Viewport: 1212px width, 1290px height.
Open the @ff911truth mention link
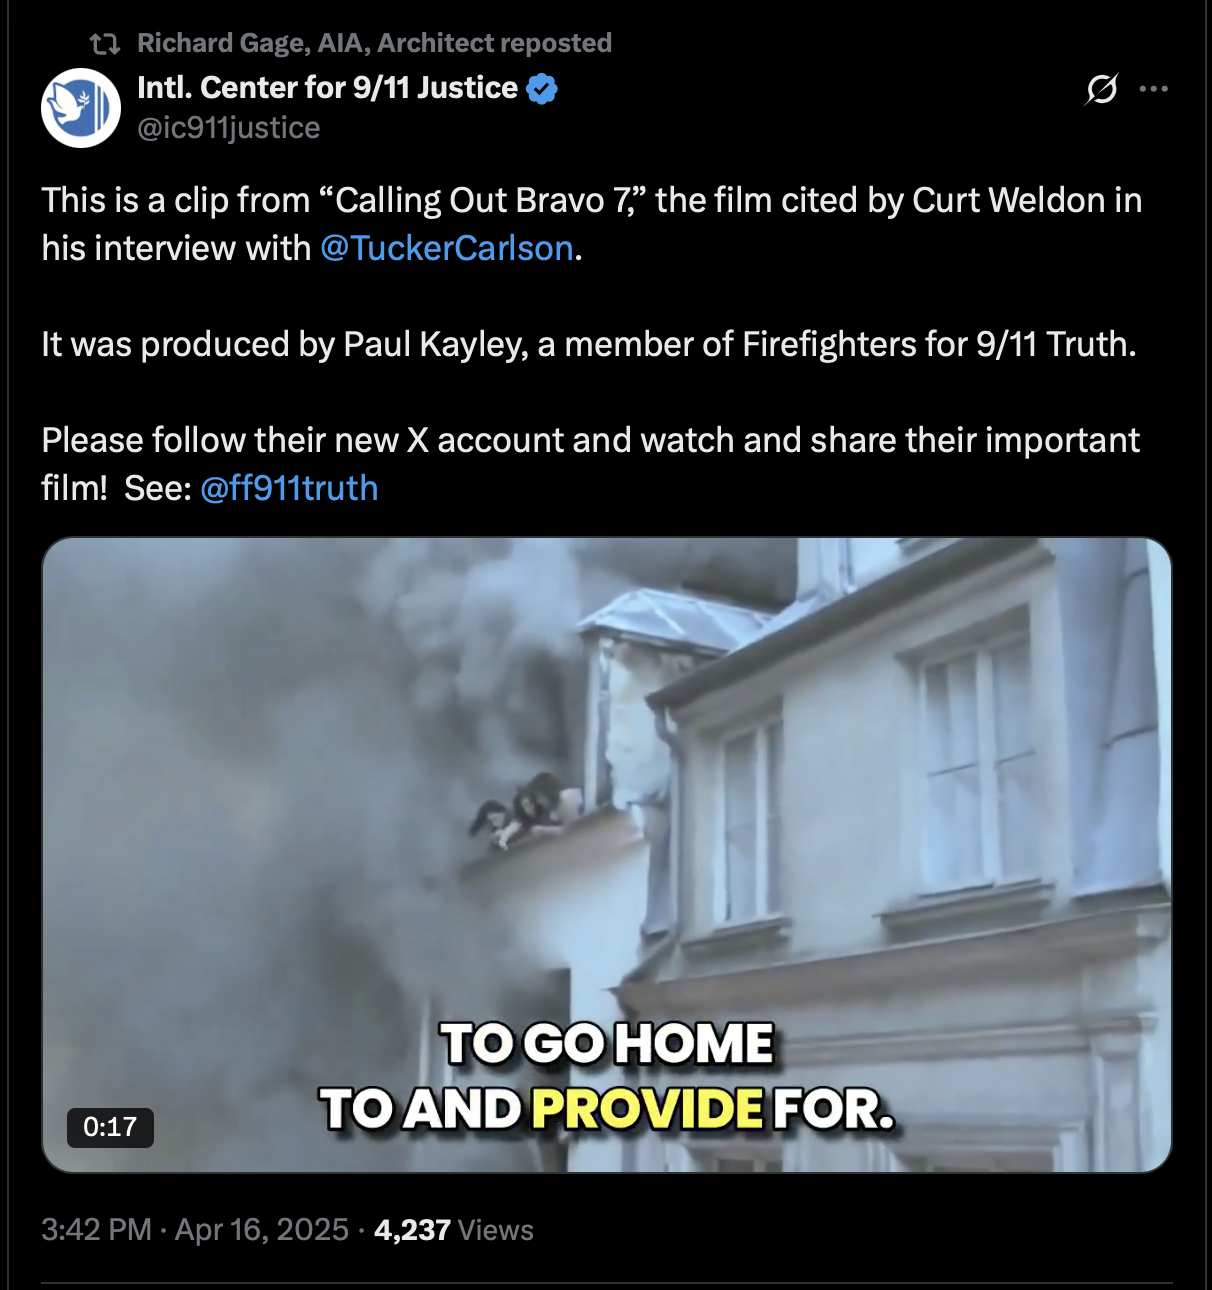289,488
